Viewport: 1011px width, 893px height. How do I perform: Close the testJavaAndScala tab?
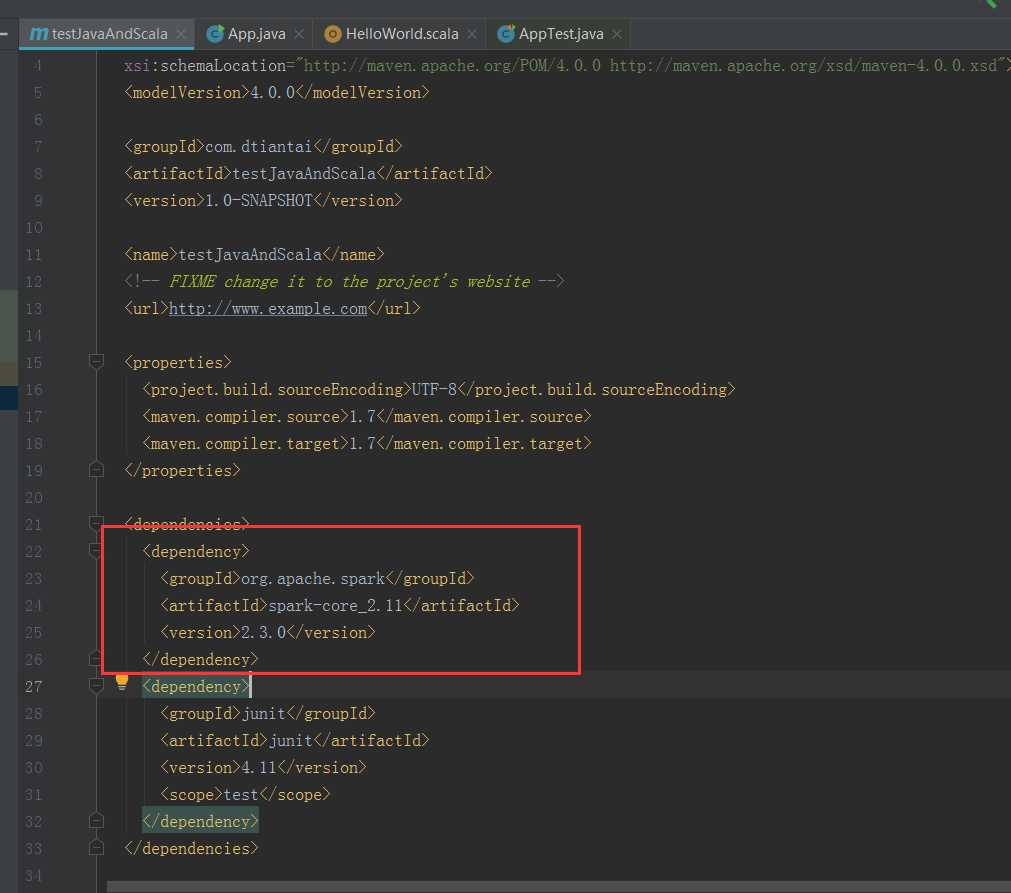pyautogui.click(x=181, y=34)
